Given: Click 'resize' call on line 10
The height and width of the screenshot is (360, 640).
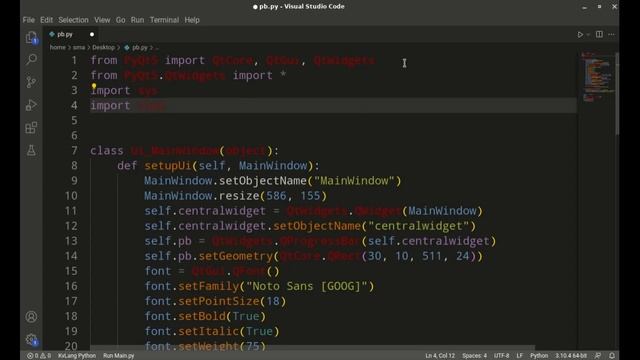Looking at the screenshot, I should click(239, 196).
